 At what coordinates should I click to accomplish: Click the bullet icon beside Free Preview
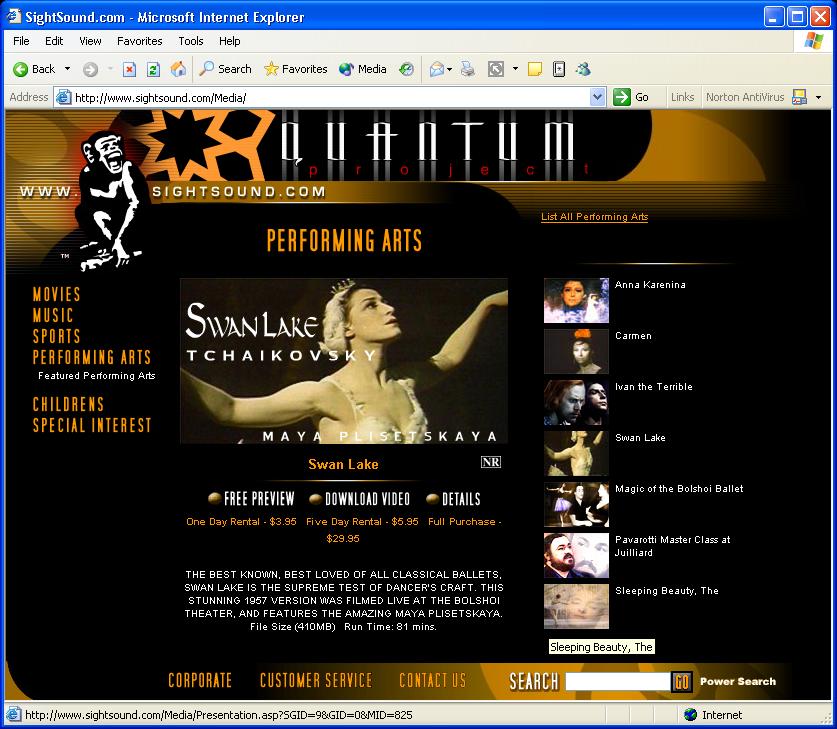click(x=215, y=498)
